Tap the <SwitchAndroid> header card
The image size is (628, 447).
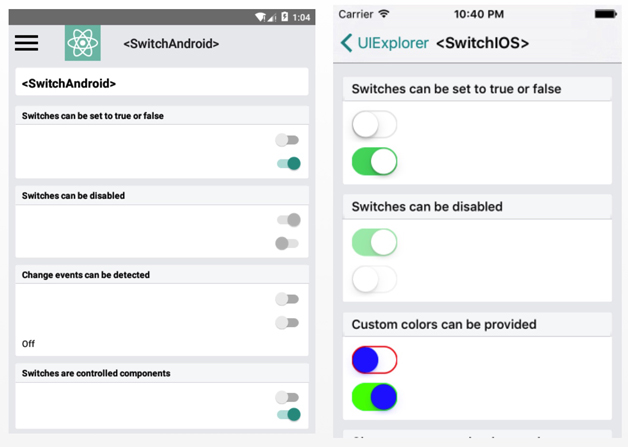pos(161,83)
